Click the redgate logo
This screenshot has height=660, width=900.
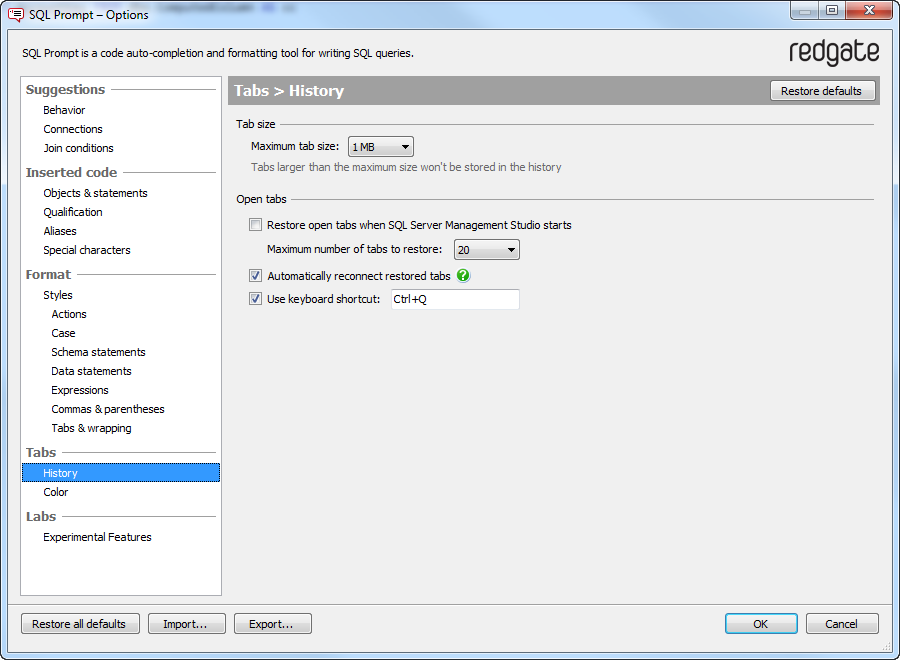(x=833, y=53)
